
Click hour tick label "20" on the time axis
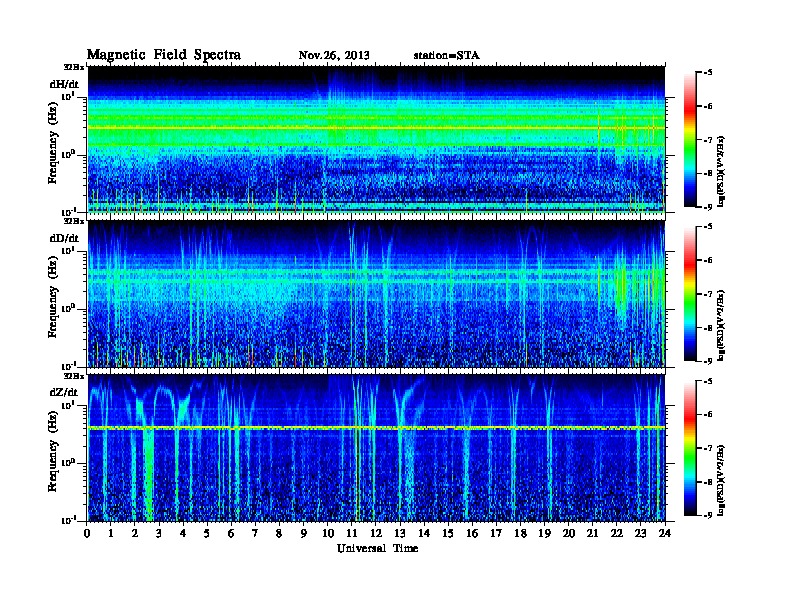tap(569, 533)
